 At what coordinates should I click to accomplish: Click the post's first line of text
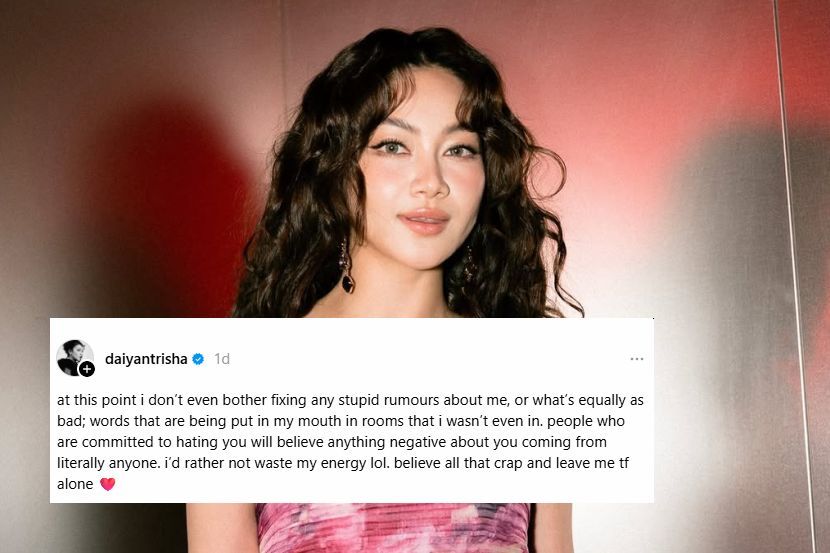[350, 400]
